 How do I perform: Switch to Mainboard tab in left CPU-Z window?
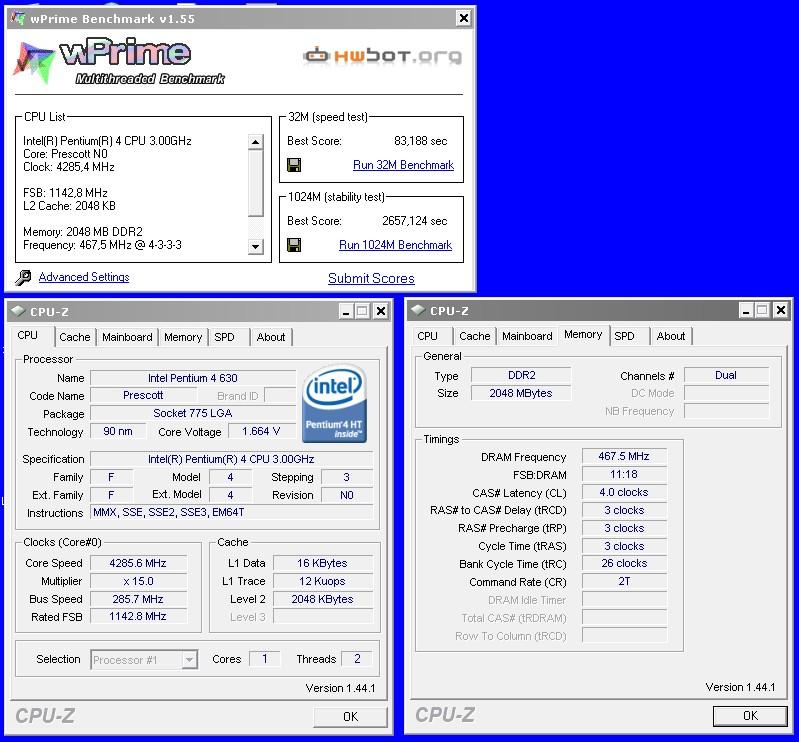tap(127, 337)
